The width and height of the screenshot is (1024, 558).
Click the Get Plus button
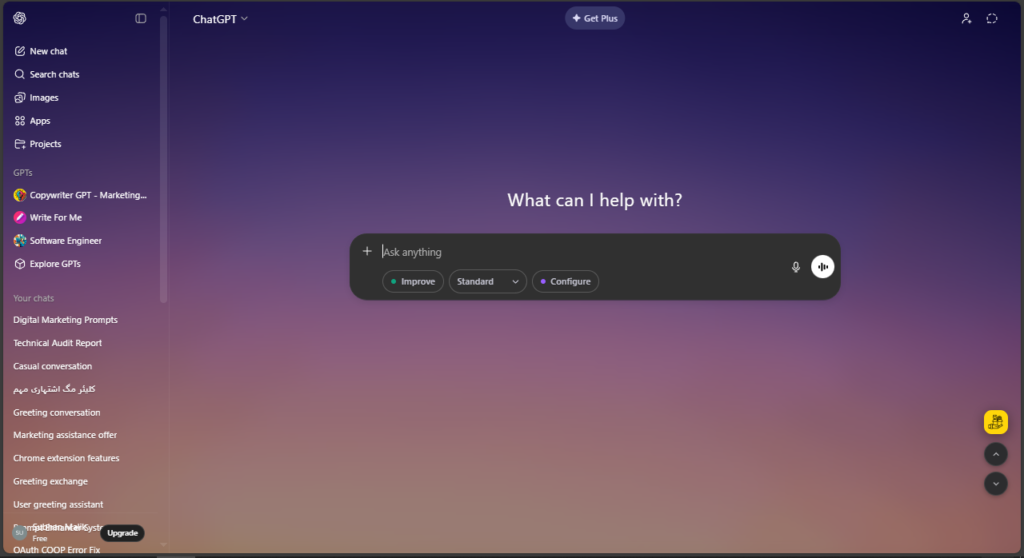[x=595, y=18]
